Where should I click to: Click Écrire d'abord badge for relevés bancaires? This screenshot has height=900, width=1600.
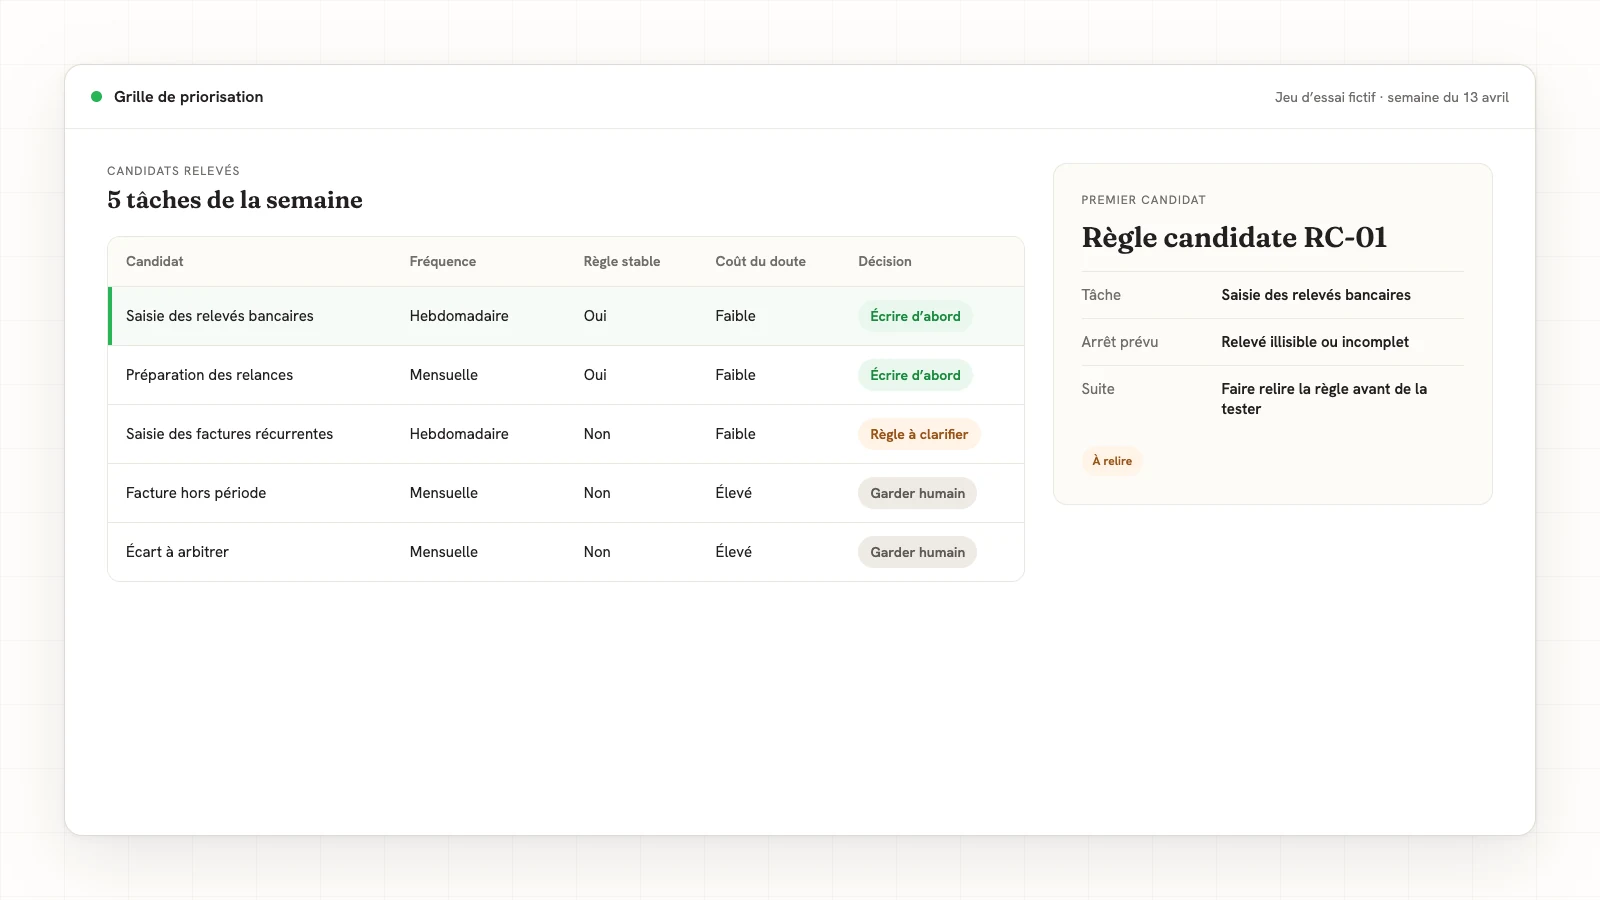(x=915, y=316)
